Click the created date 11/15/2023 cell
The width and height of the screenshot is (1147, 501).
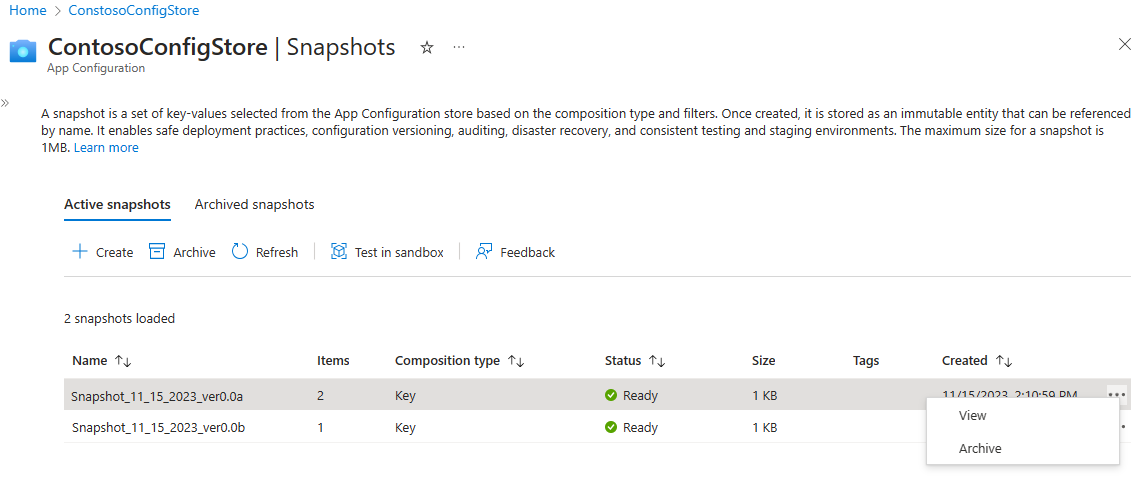(1009, 394)
